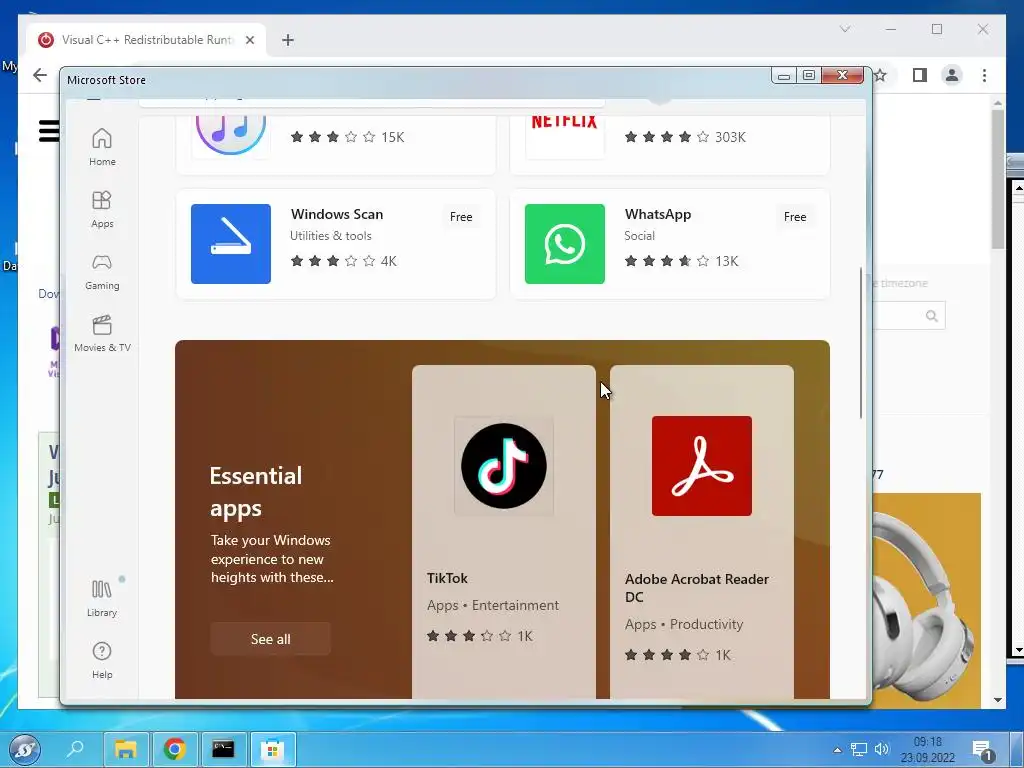Click volume speaker tray icon

(x=882, y=749)
